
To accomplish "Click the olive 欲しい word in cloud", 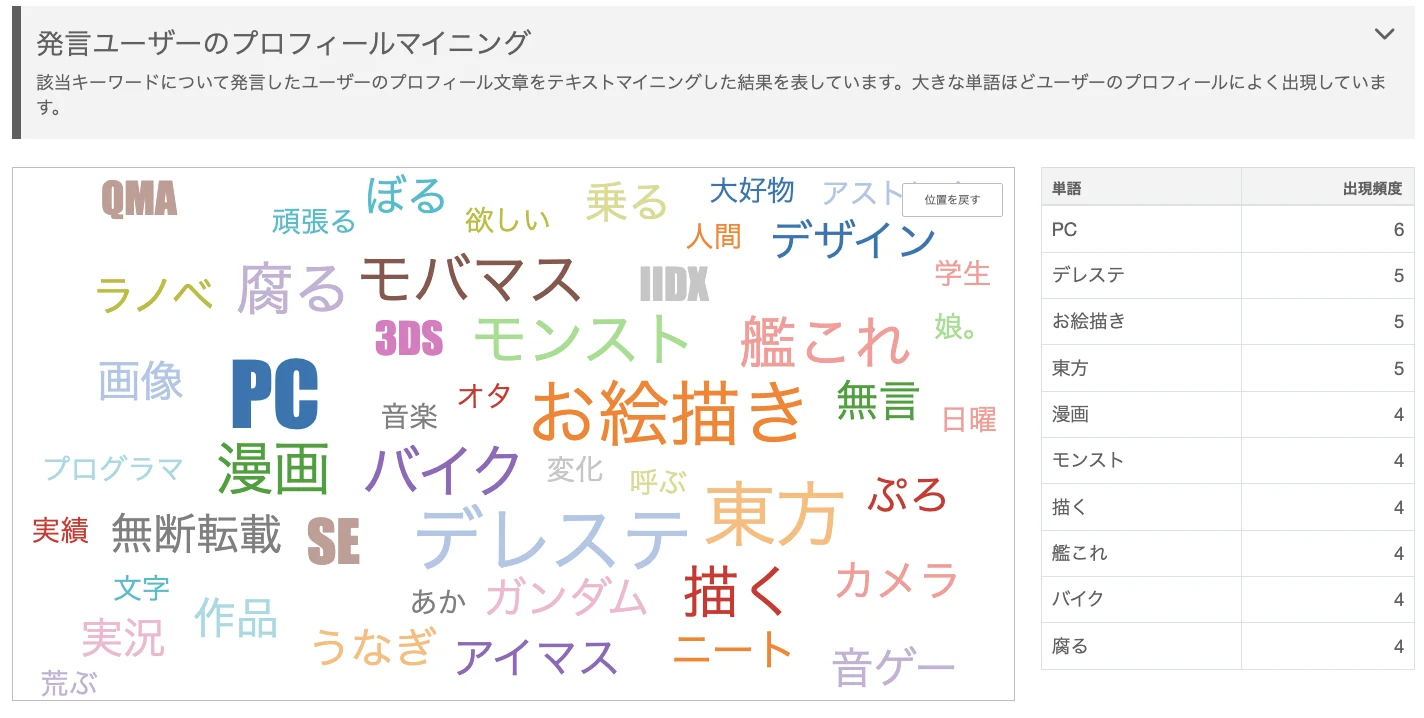I will [x=508, y=219].
